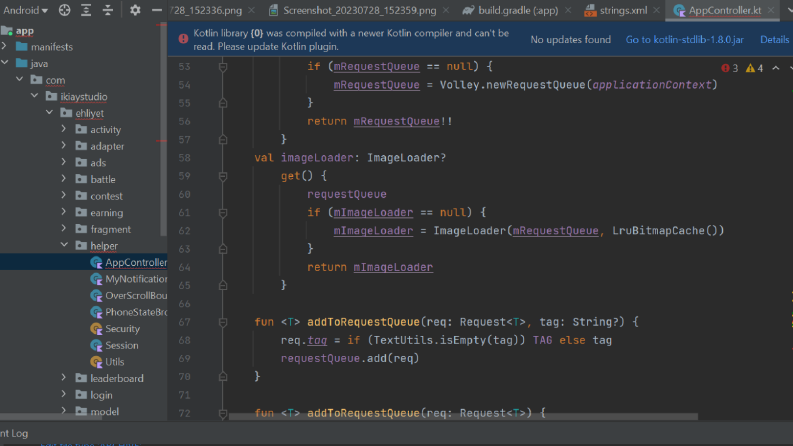Screen dimensions: 793x446
Task: Expand the battle package
Action: click(x=64, y=179)
